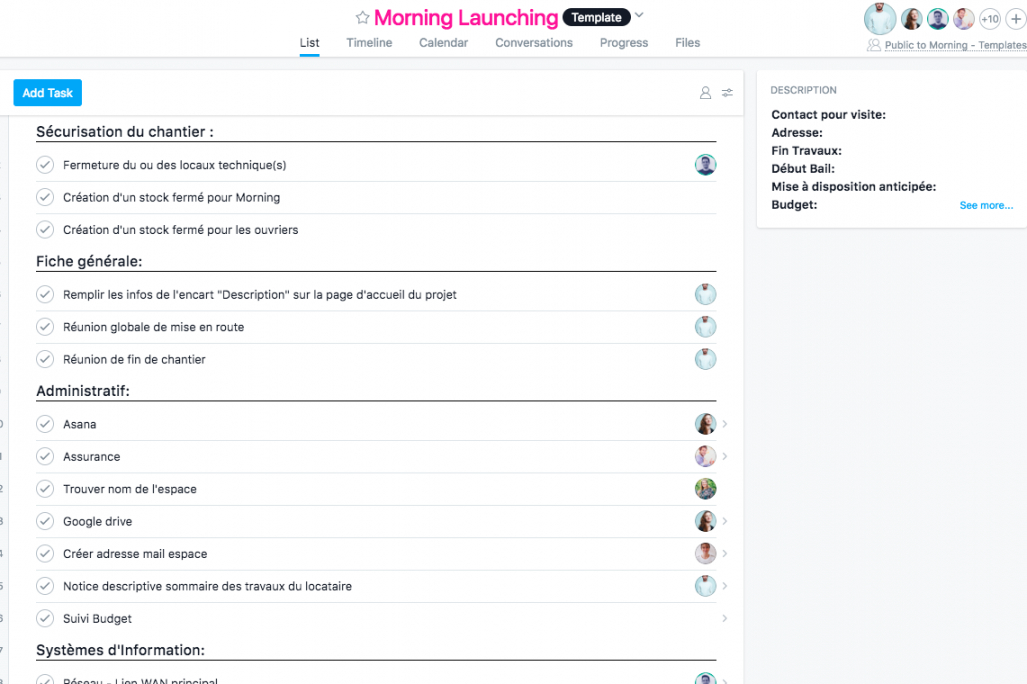This screenshot has width=1027, height=684.
Task: Click assignee avatar on Trouver nom task
Action: point(705,489)
